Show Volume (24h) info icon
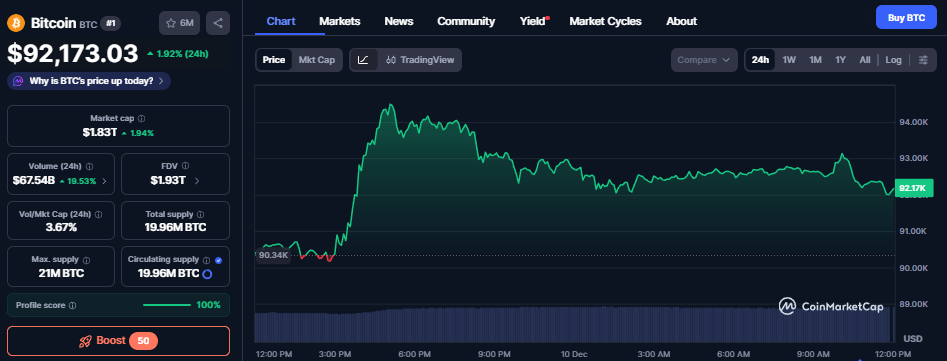The height and width of the screenshot is (361, 947). (89, 166)
